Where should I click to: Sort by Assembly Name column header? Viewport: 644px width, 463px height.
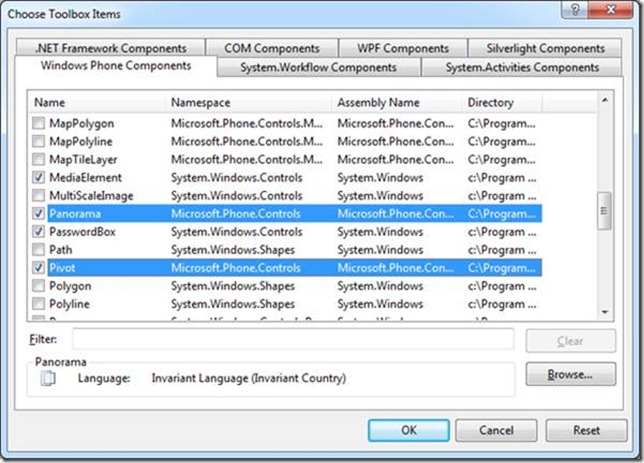[396, 102]
